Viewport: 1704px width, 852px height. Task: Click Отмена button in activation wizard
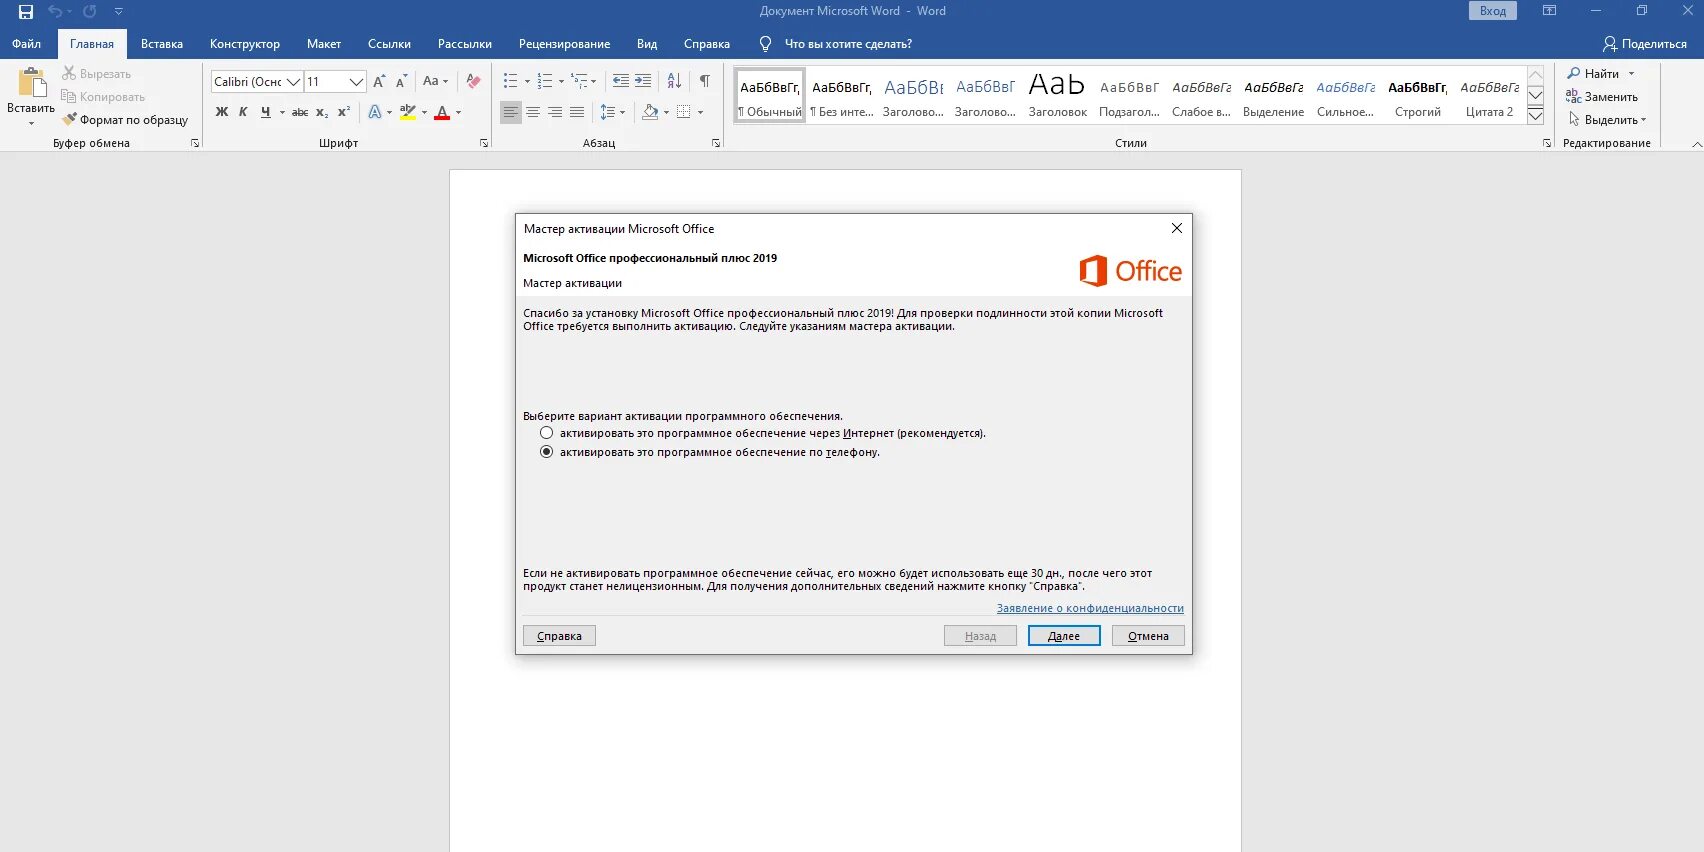(x=1148, y=636)
